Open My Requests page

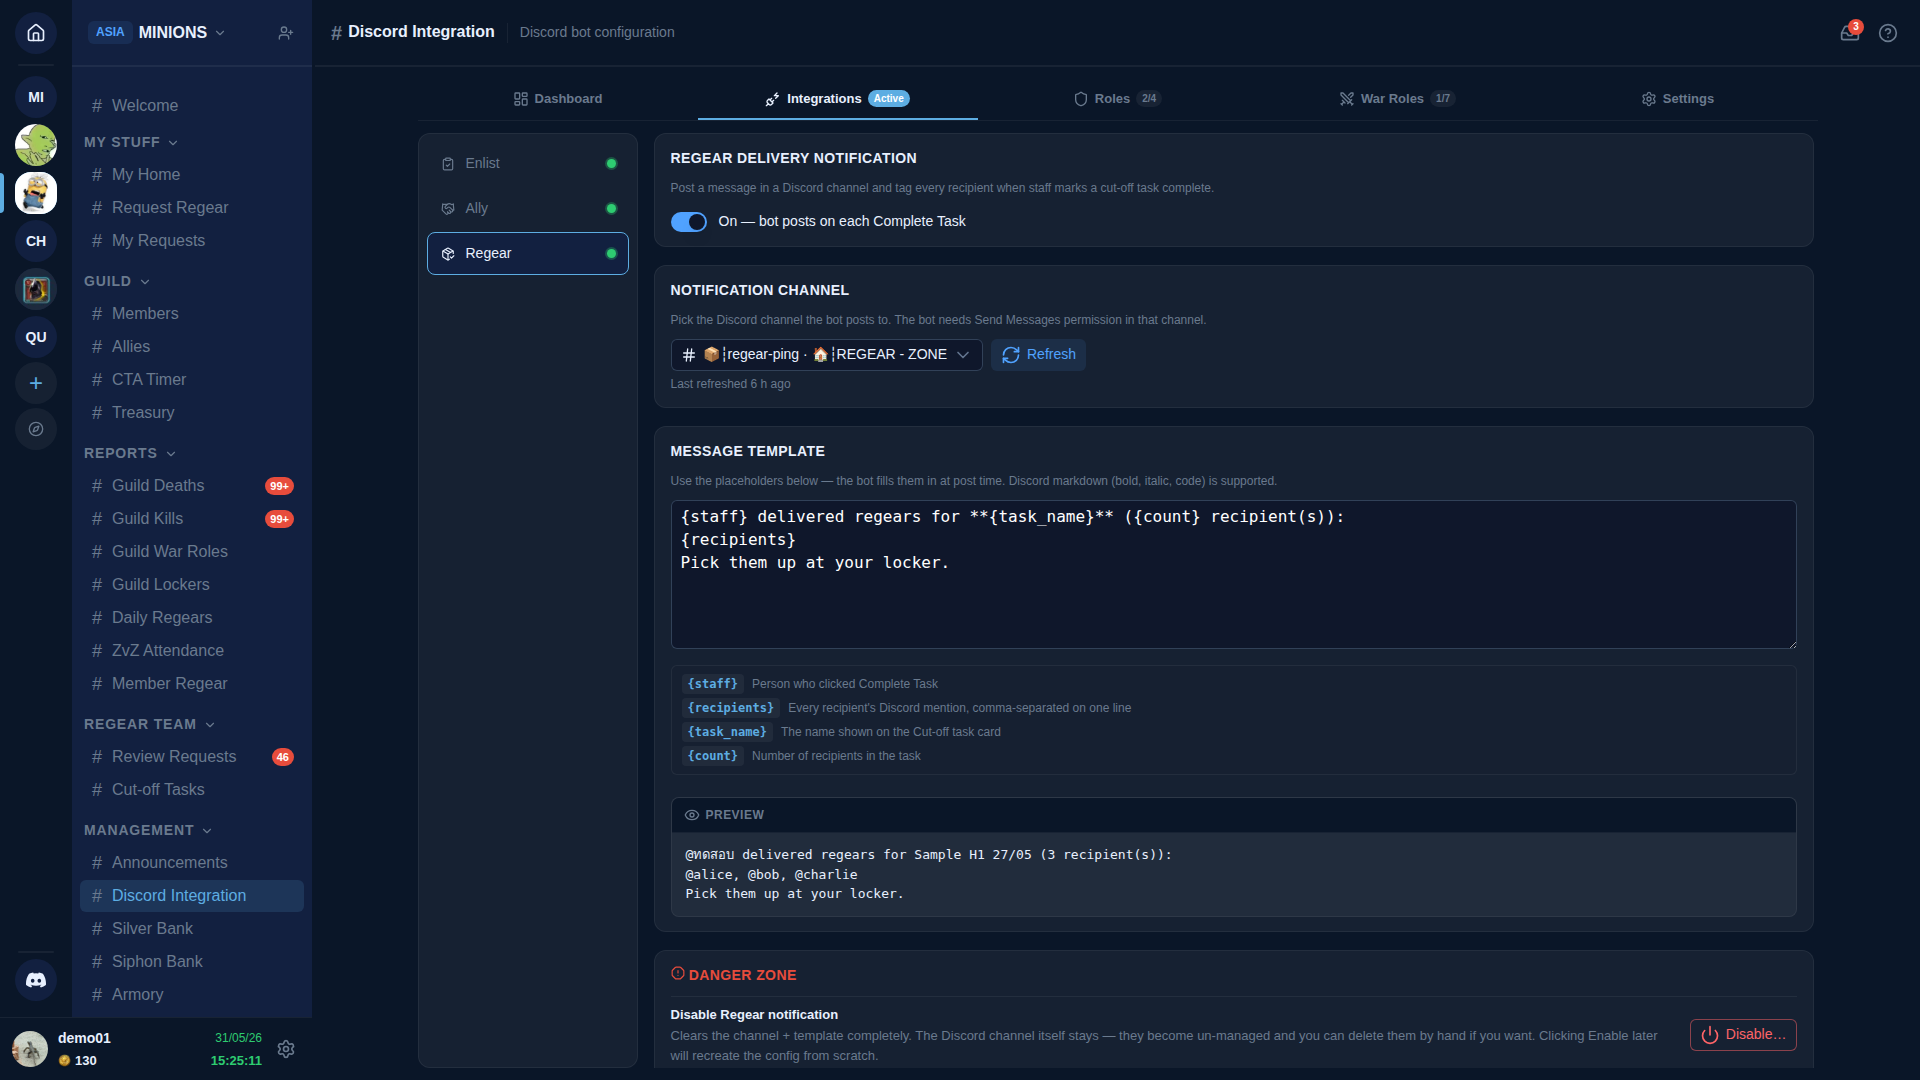[x=192, y=241]
